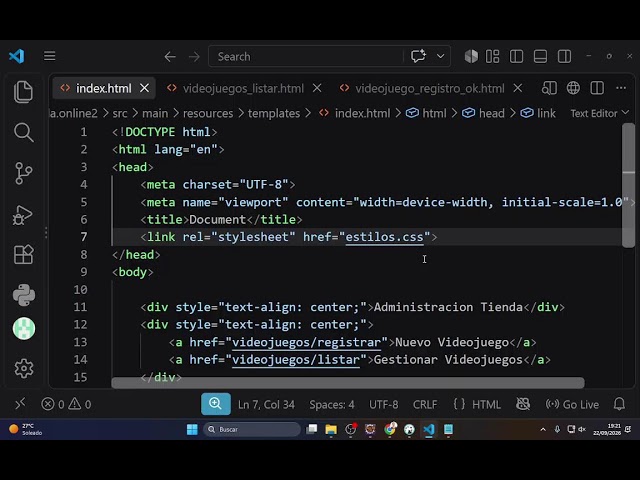Open Customize Layout icon
Screen dimensions: 640x480
click(x=493, y=56)
